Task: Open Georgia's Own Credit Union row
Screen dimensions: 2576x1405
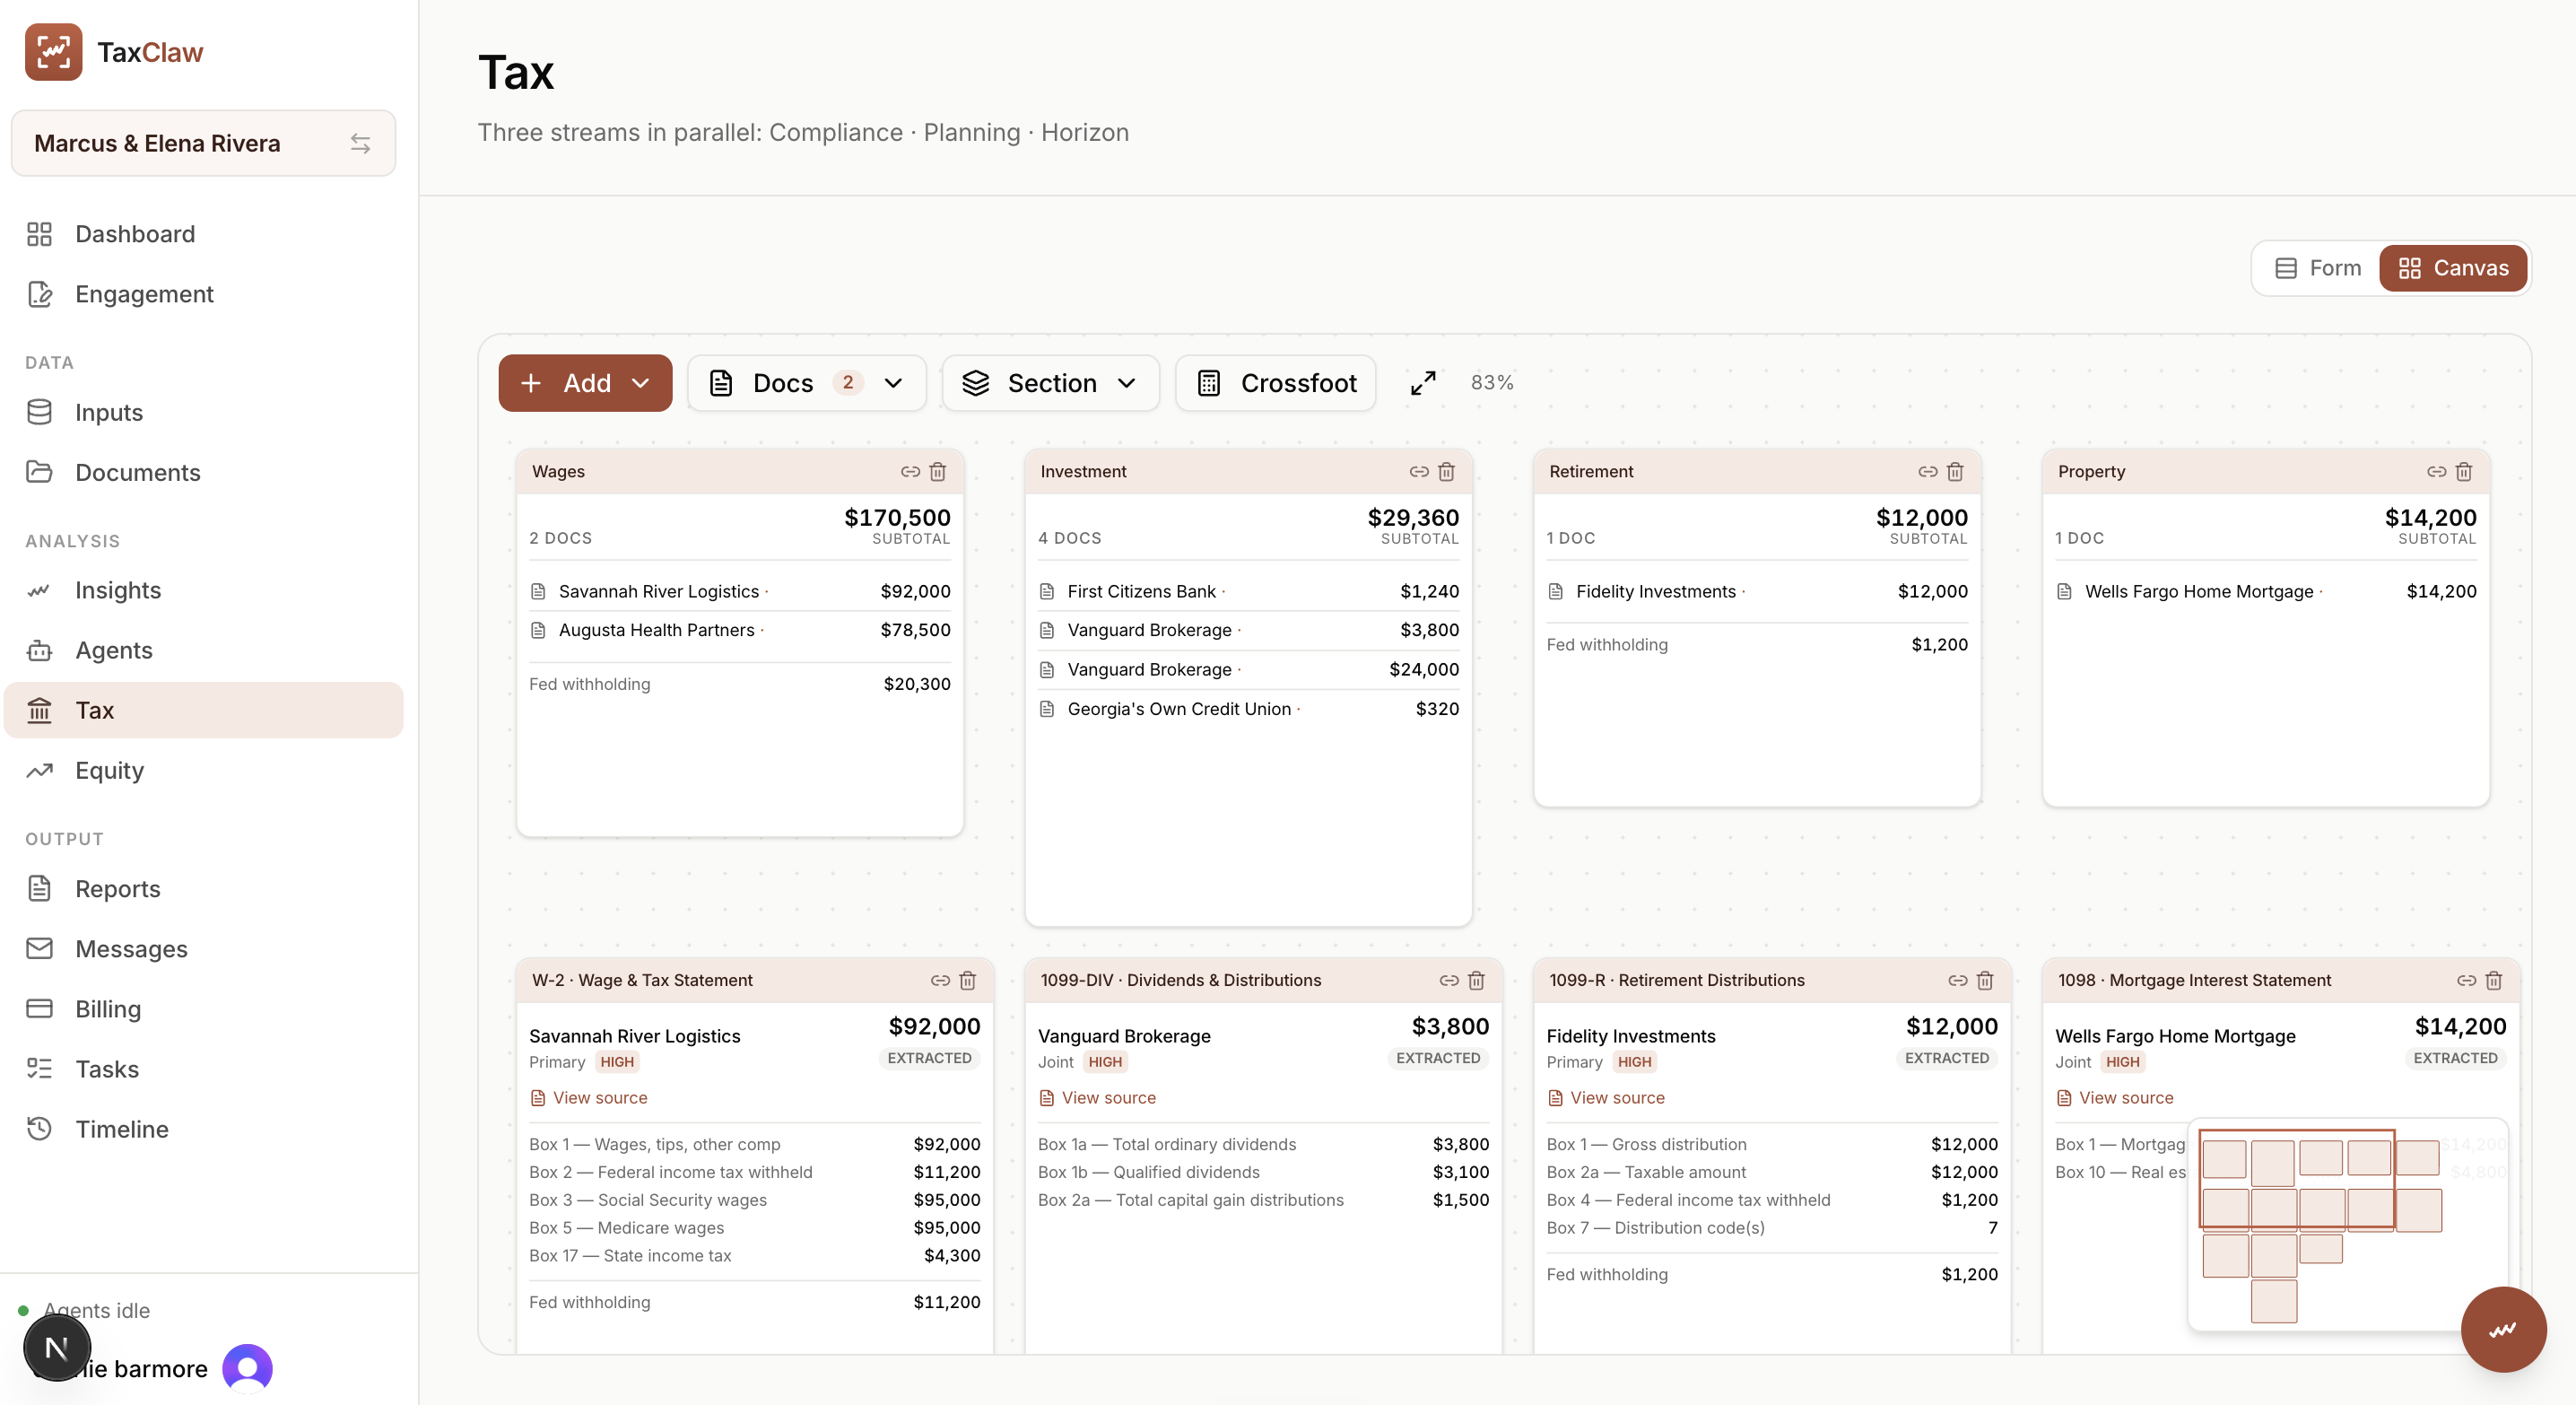Action: [x=1248, y=708]
